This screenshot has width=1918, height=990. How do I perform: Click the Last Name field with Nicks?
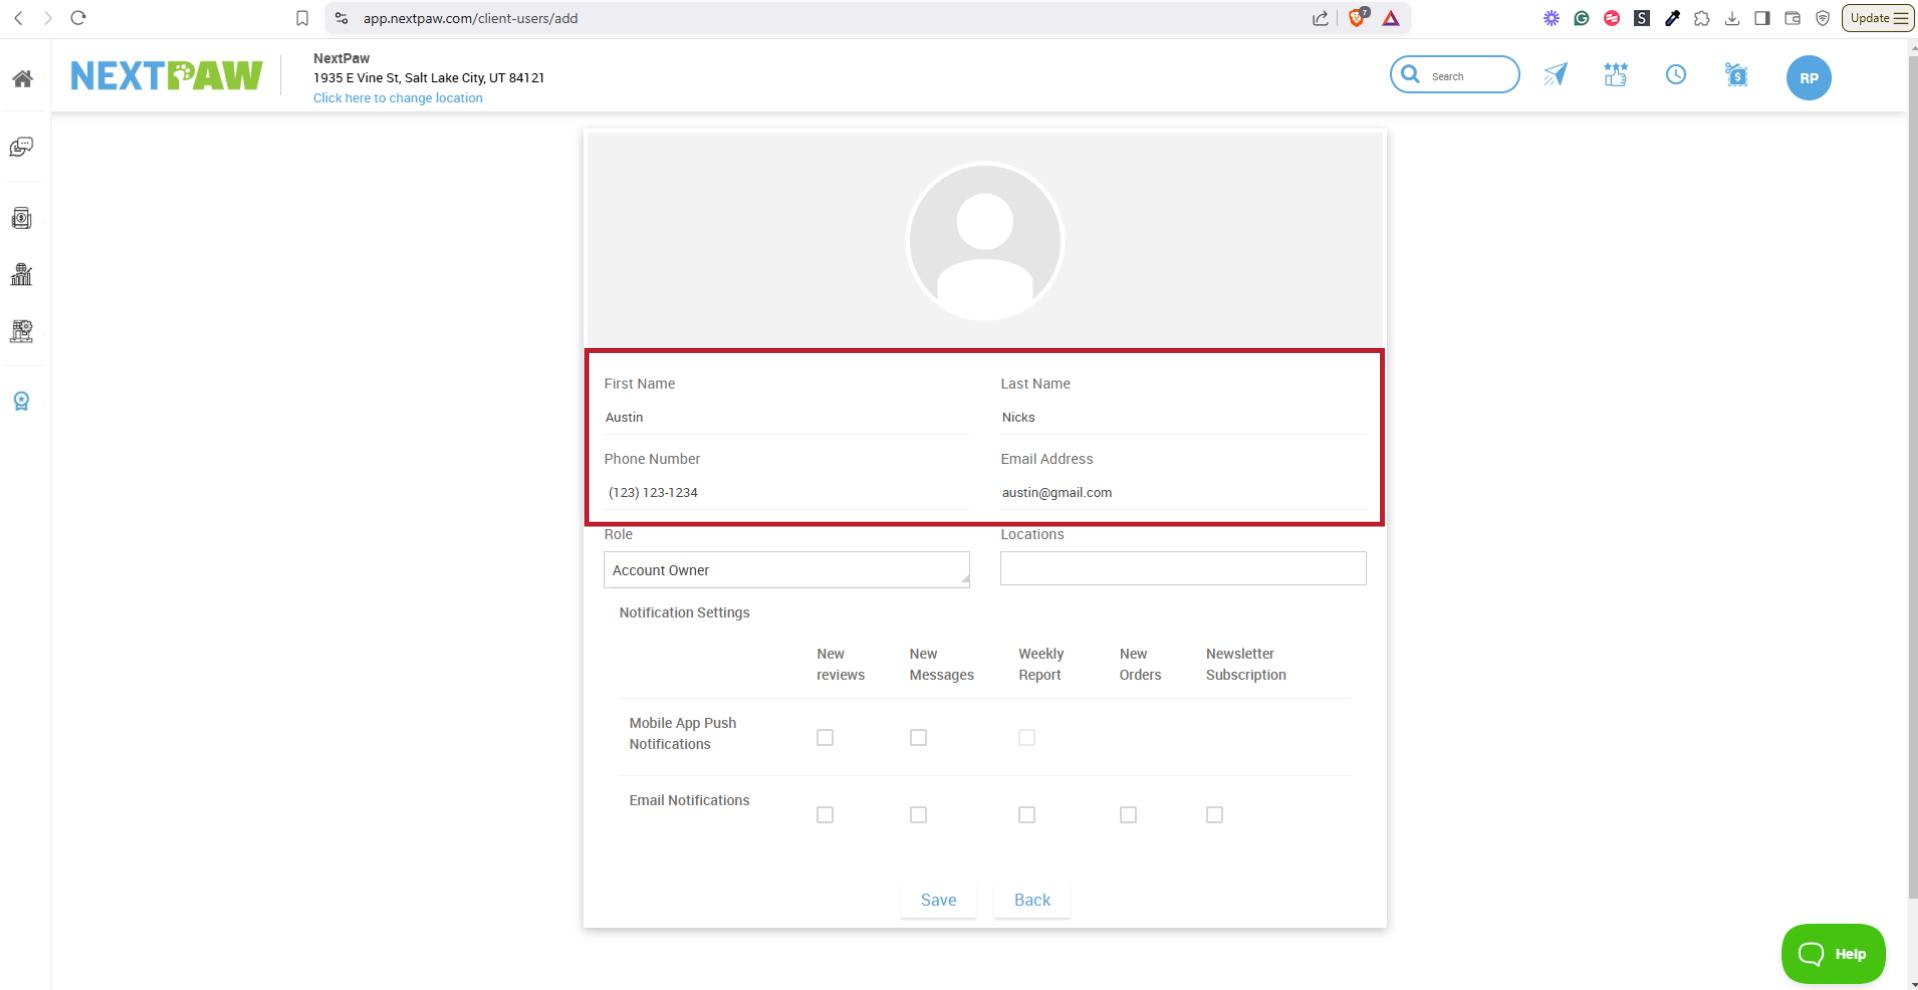click(1183, 418)
